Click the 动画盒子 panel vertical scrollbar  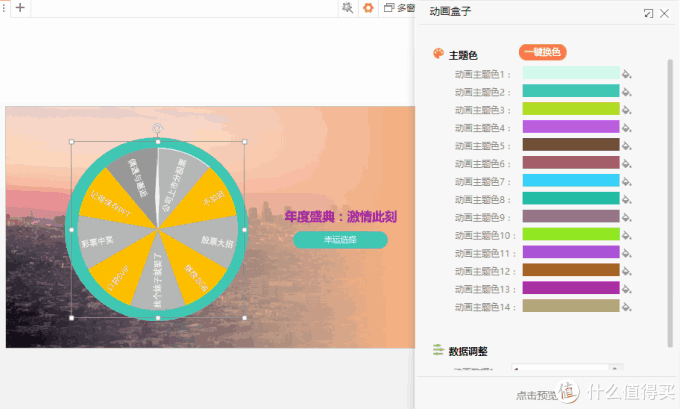pos(670,200)
